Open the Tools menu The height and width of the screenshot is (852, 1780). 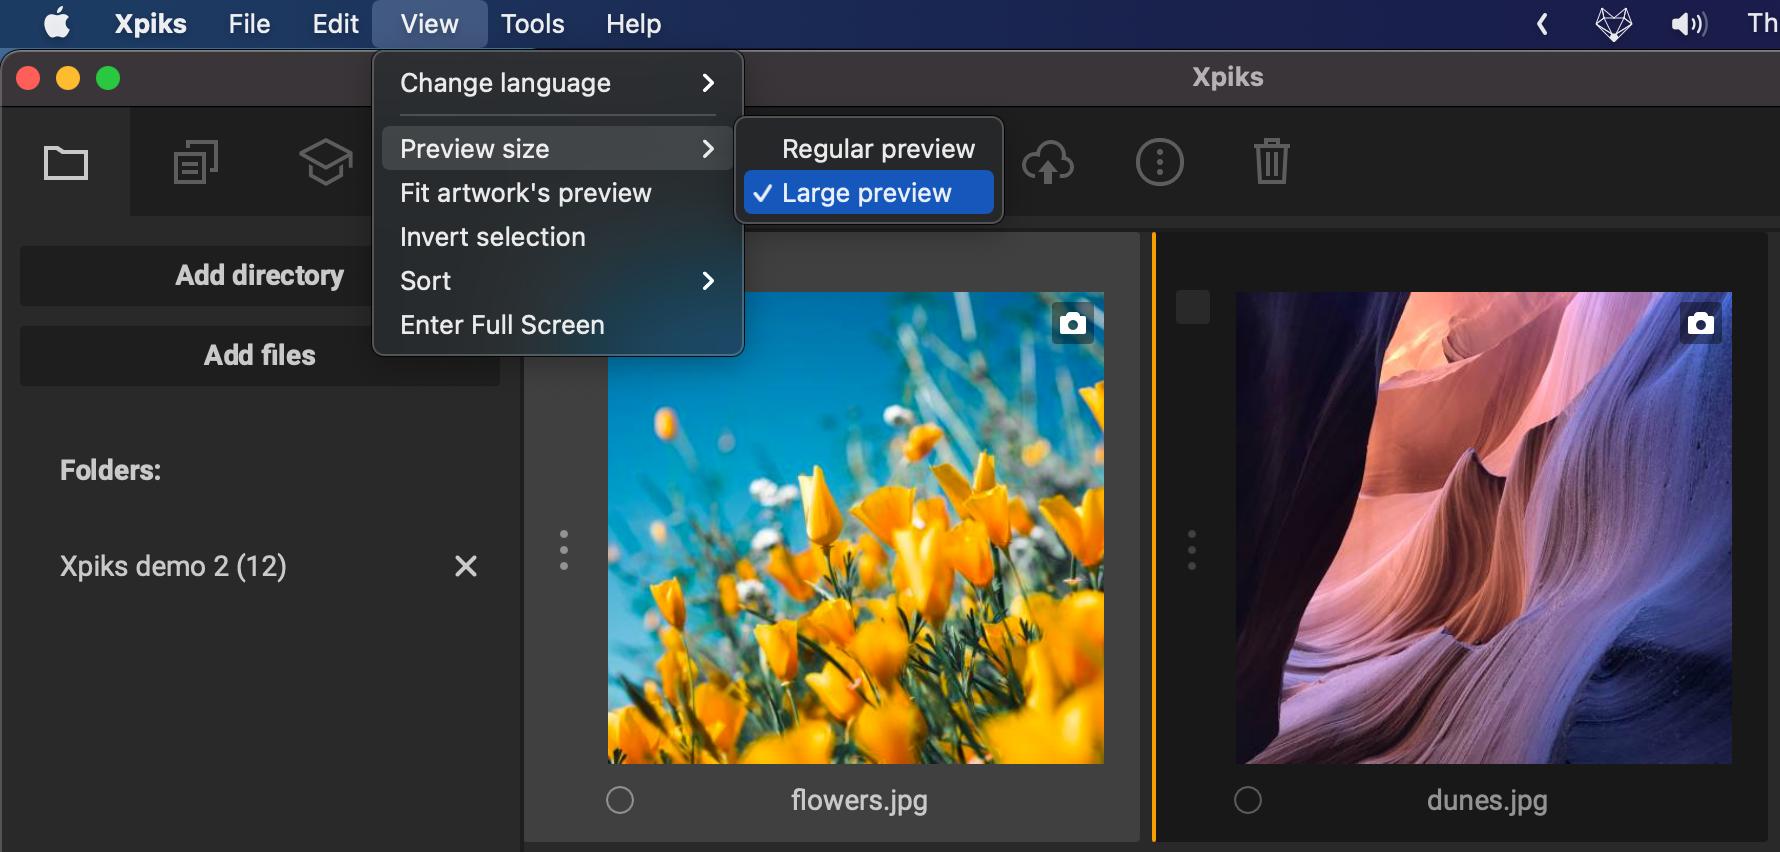point(532,23)
